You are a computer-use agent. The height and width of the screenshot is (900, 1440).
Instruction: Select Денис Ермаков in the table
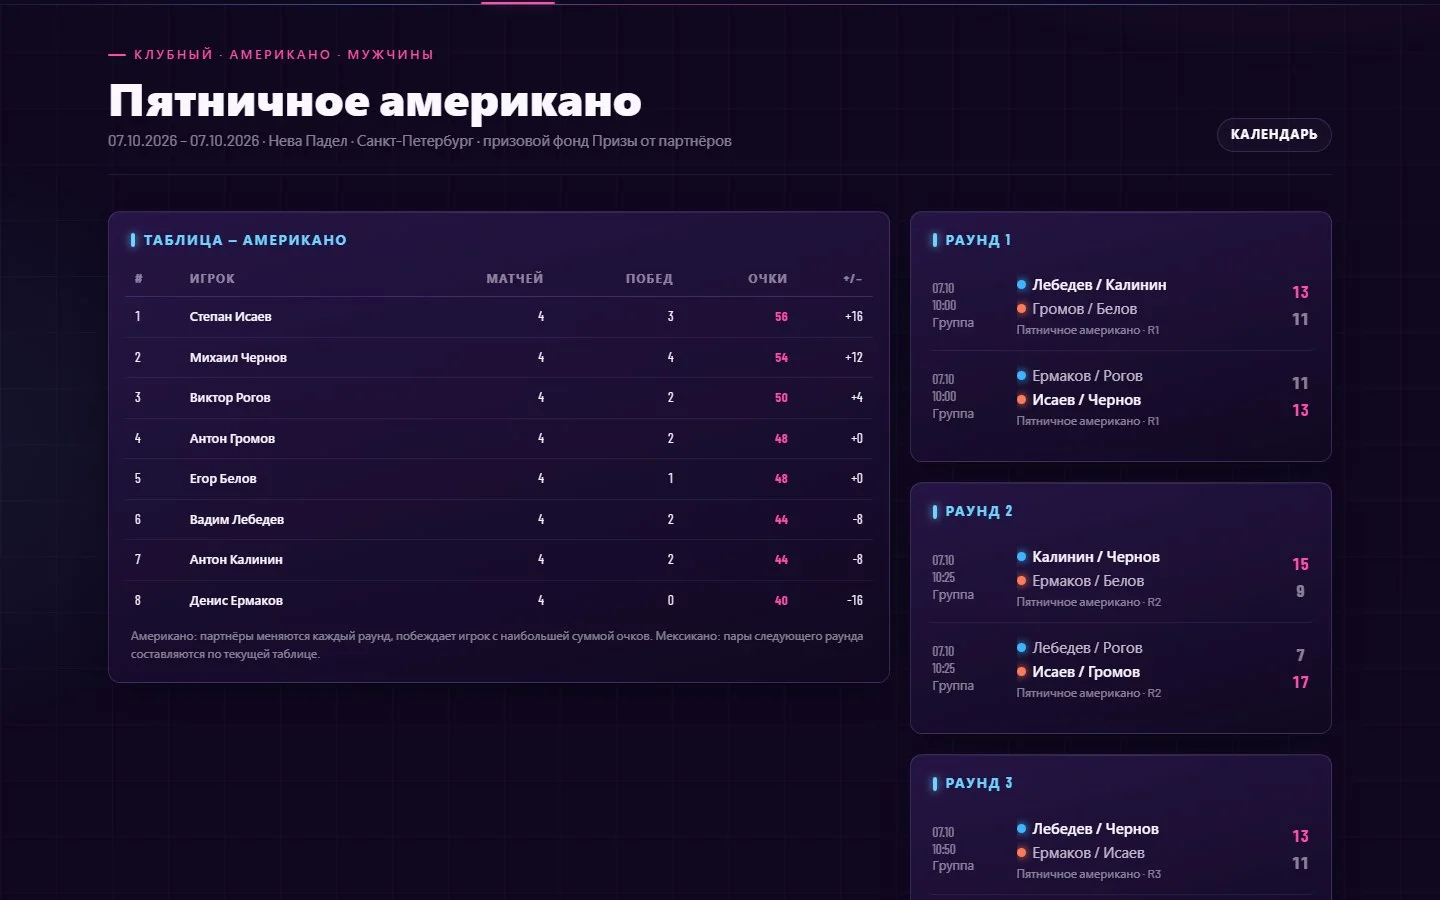(236, 601)
